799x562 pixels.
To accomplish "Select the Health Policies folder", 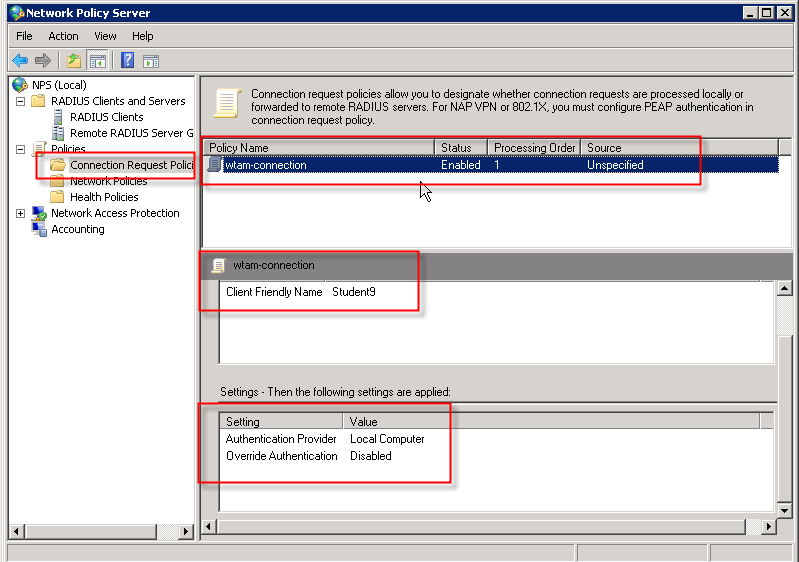I will [104, 197].
